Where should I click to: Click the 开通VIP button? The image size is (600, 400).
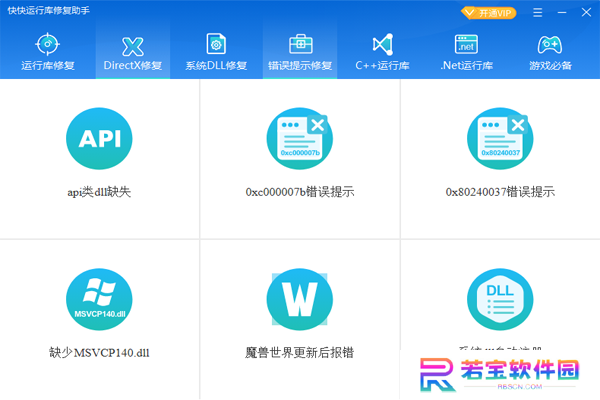pos(489,13)
